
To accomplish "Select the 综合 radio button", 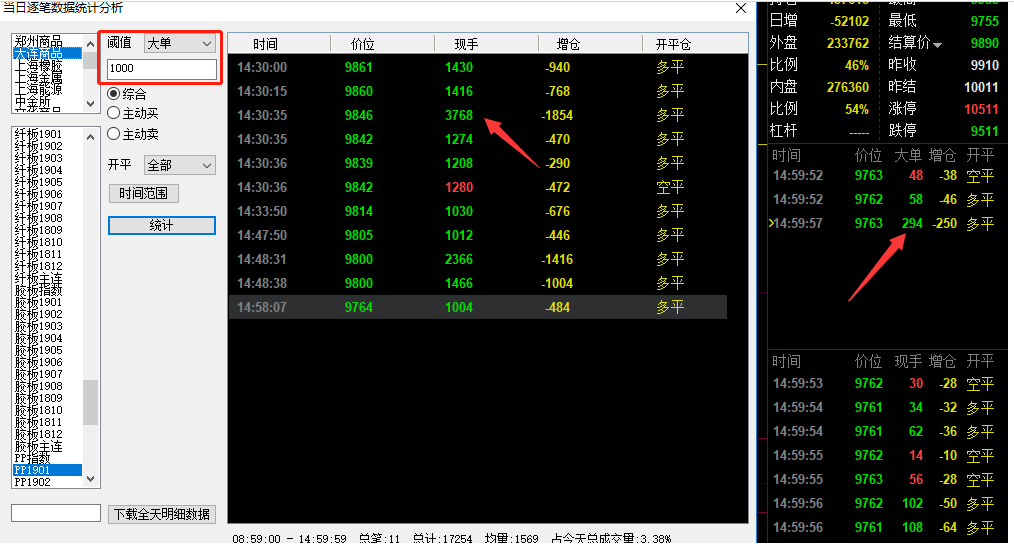I will [114, 93].
